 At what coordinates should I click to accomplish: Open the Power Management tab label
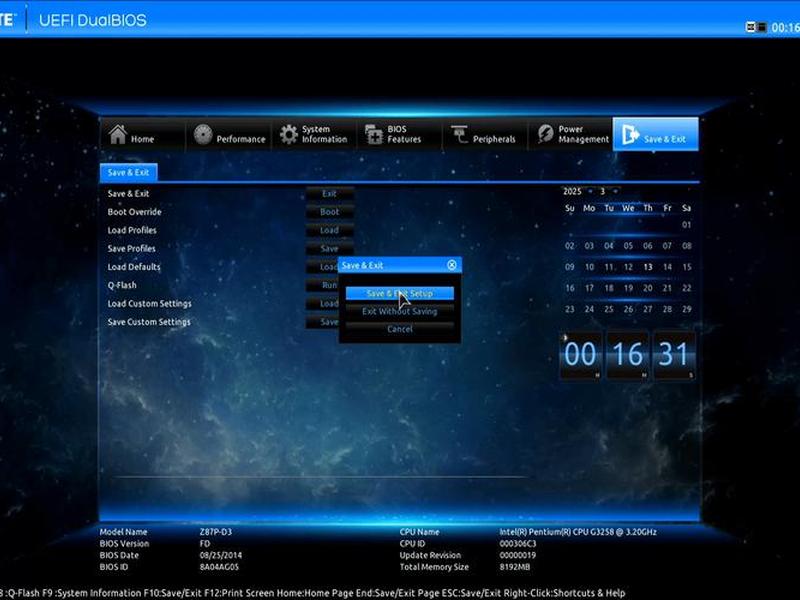584,134
